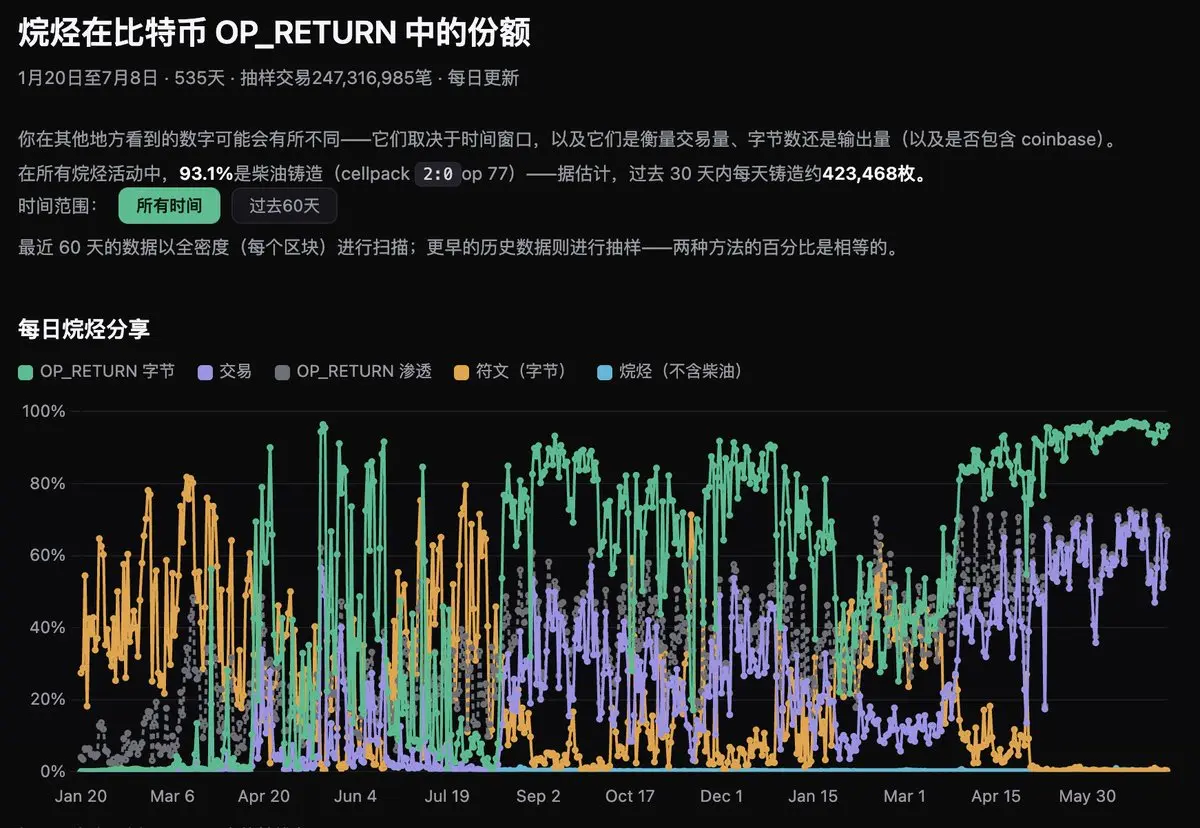
Task: Toggle the OP_RETURN 字节 legend series
Action: coord(97,371)
